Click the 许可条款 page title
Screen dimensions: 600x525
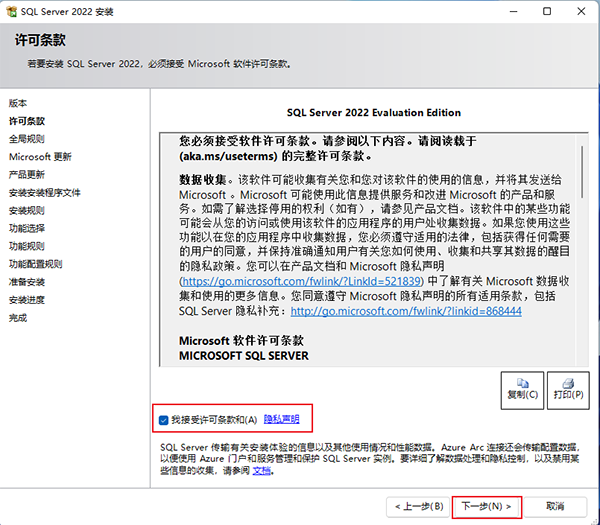(x=40, y=40)
